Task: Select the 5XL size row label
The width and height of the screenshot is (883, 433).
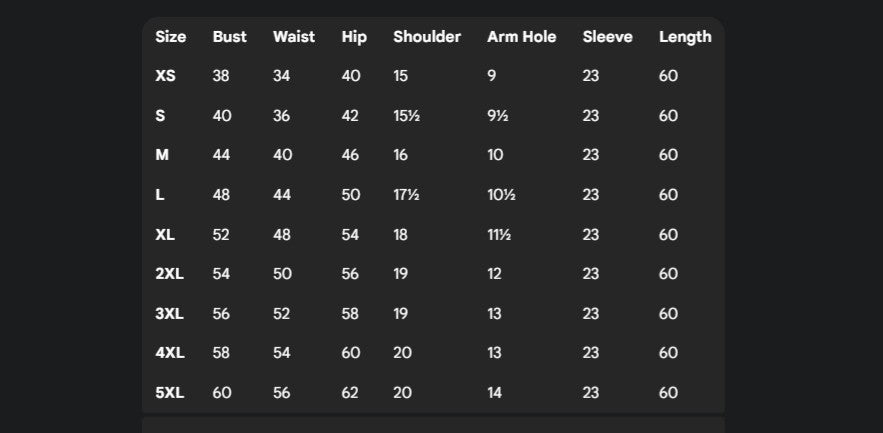Action: 169,393
